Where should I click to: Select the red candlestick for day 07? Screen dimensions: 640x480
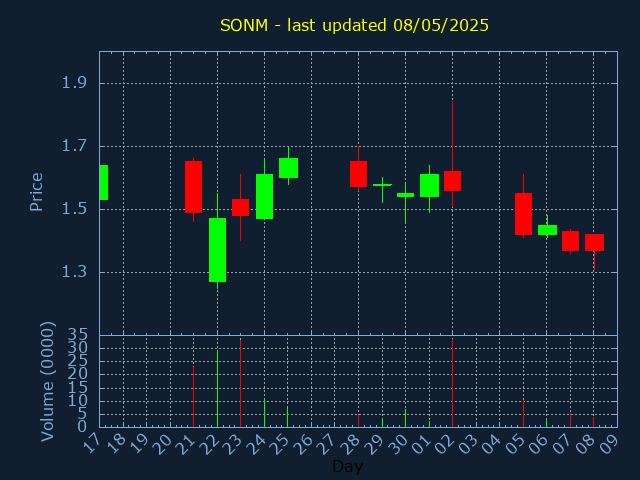click(x=570, y=241)
